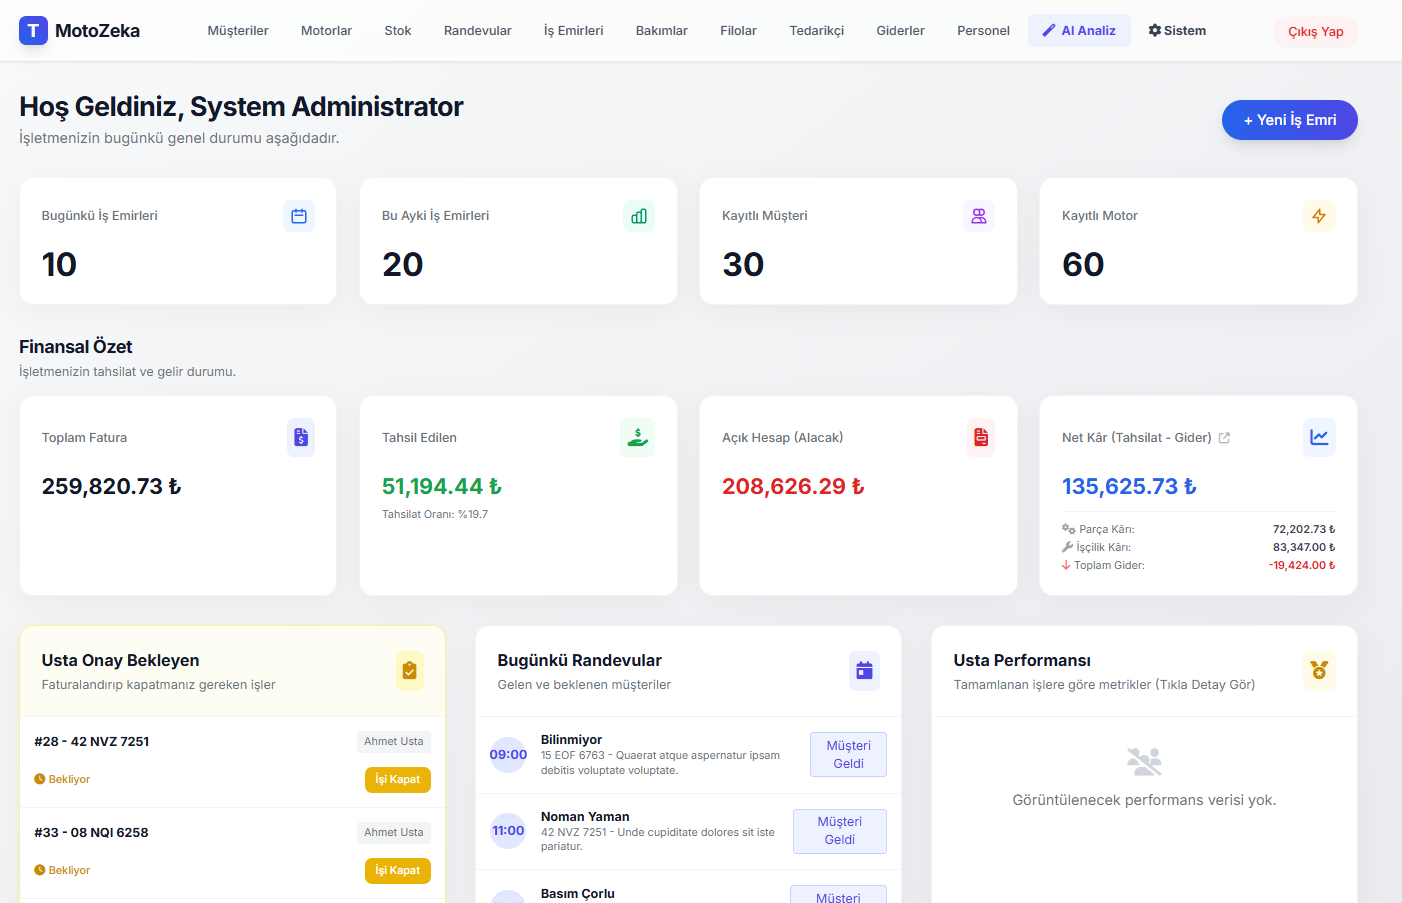Click the wrench icon next to İşçilik Kârı
The image size is (1402, 903).
[x=1067, y=547]
